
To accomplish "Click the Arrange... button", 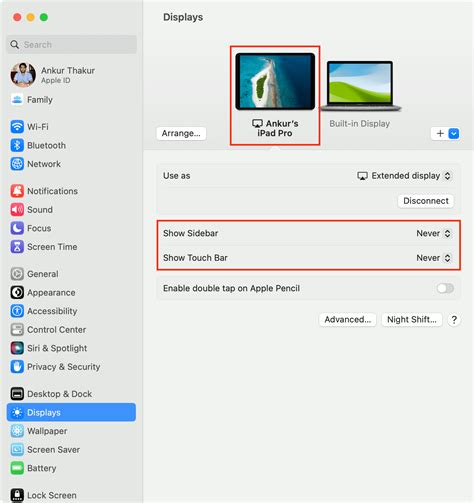I will pyautogui.click(x=181, y=133).
